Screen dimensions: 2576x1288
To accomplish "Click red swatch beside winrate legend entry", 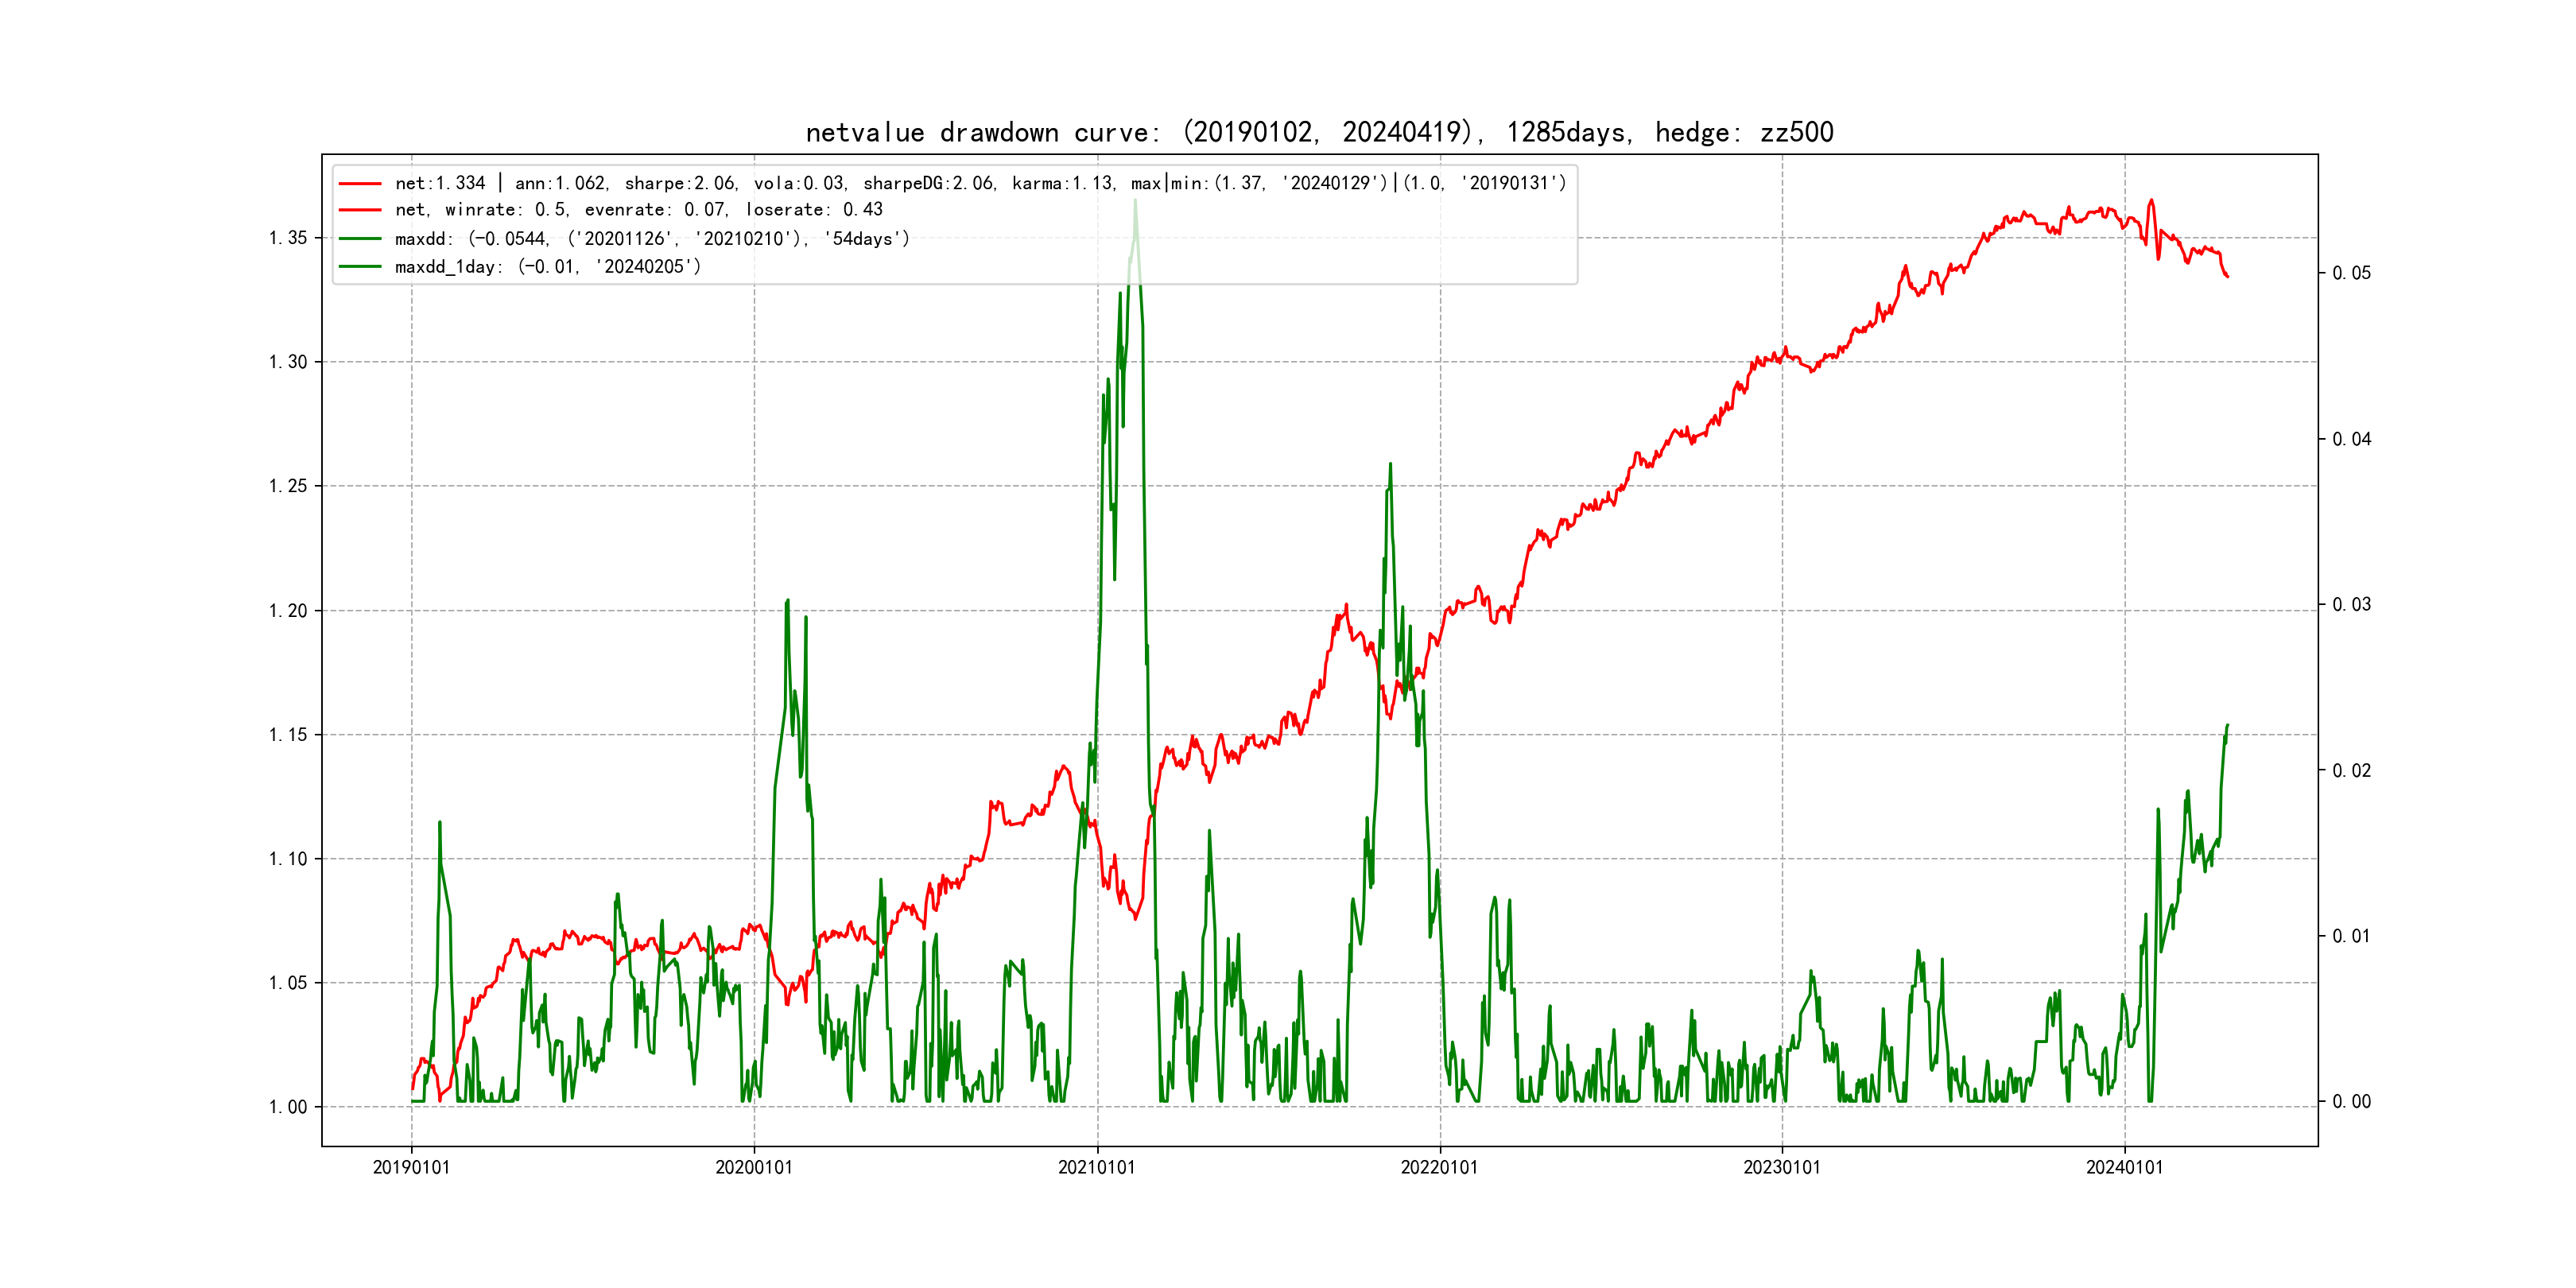I will point(360,210).
